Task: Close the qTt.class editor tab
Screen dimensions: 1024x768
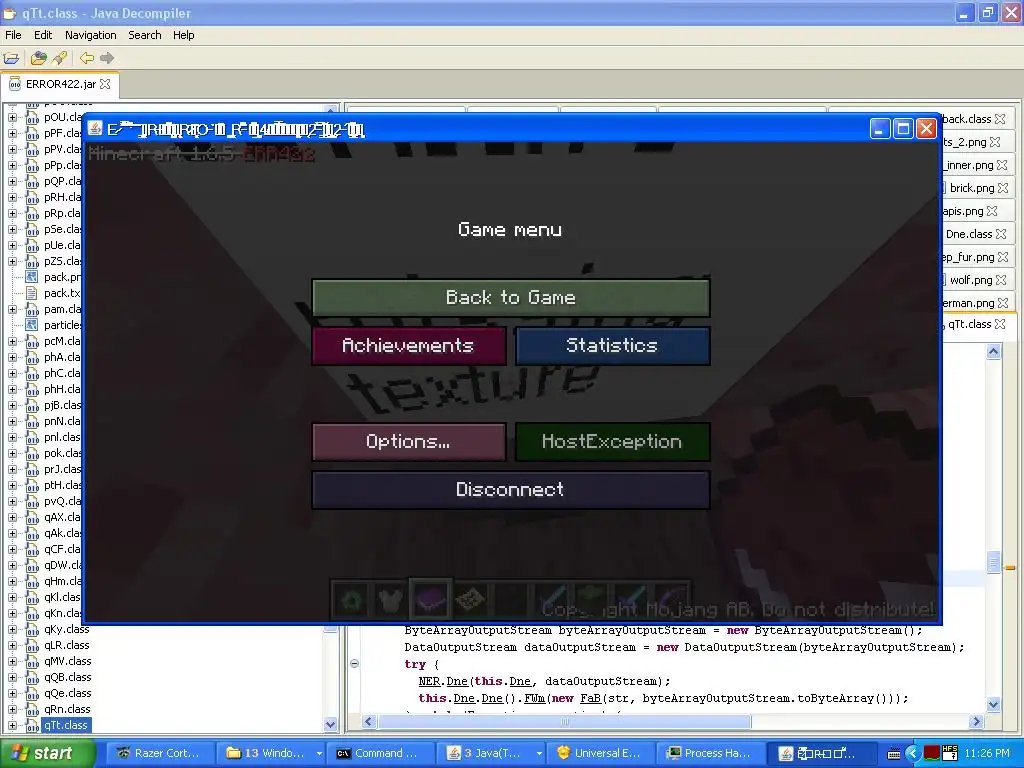Action: click(1000, 324)
